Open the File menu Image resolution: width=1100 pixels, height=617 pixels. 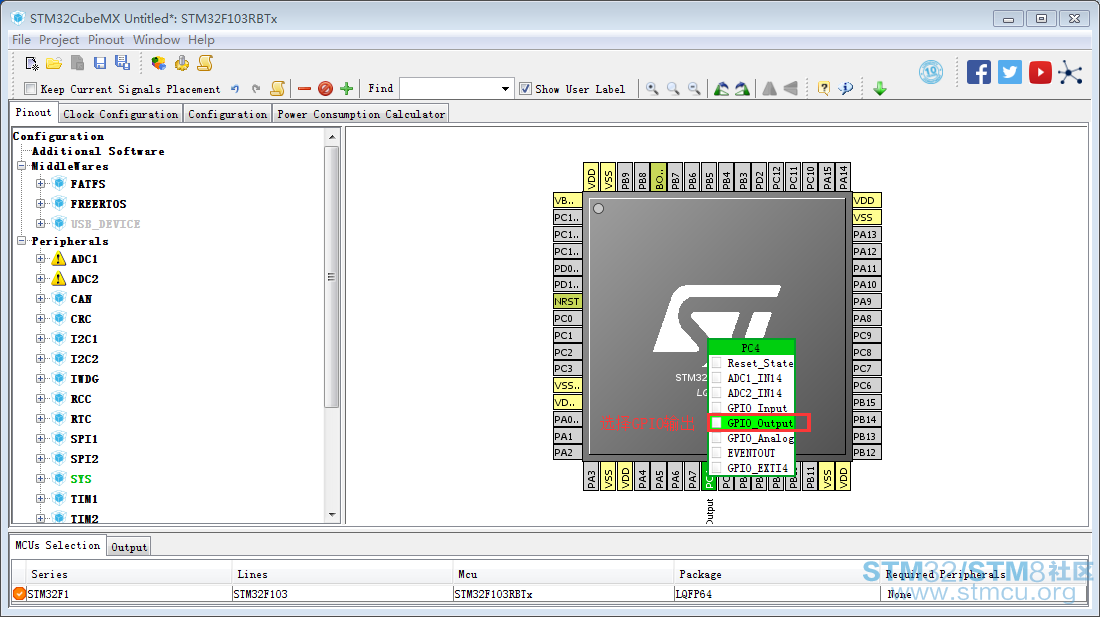pyautogui.click(x=21, y=40)
